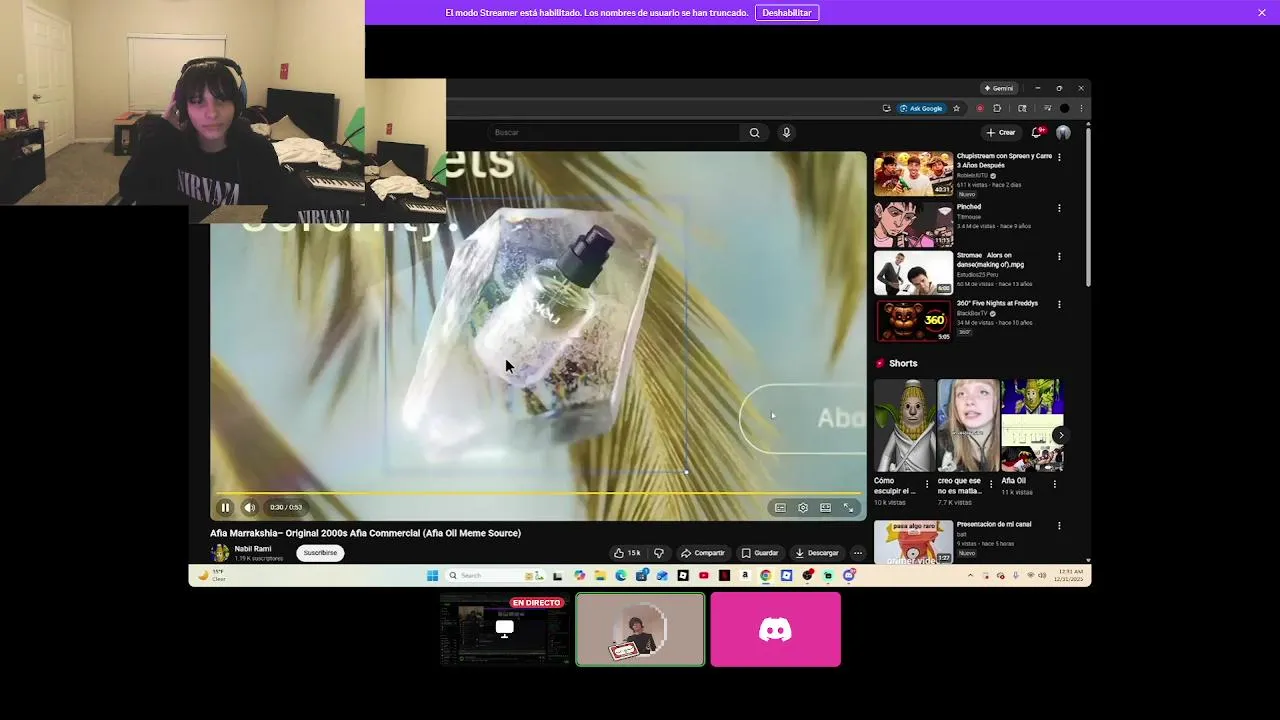Open the Crear menu
Screen dimensions: 1280x720
1000,132
